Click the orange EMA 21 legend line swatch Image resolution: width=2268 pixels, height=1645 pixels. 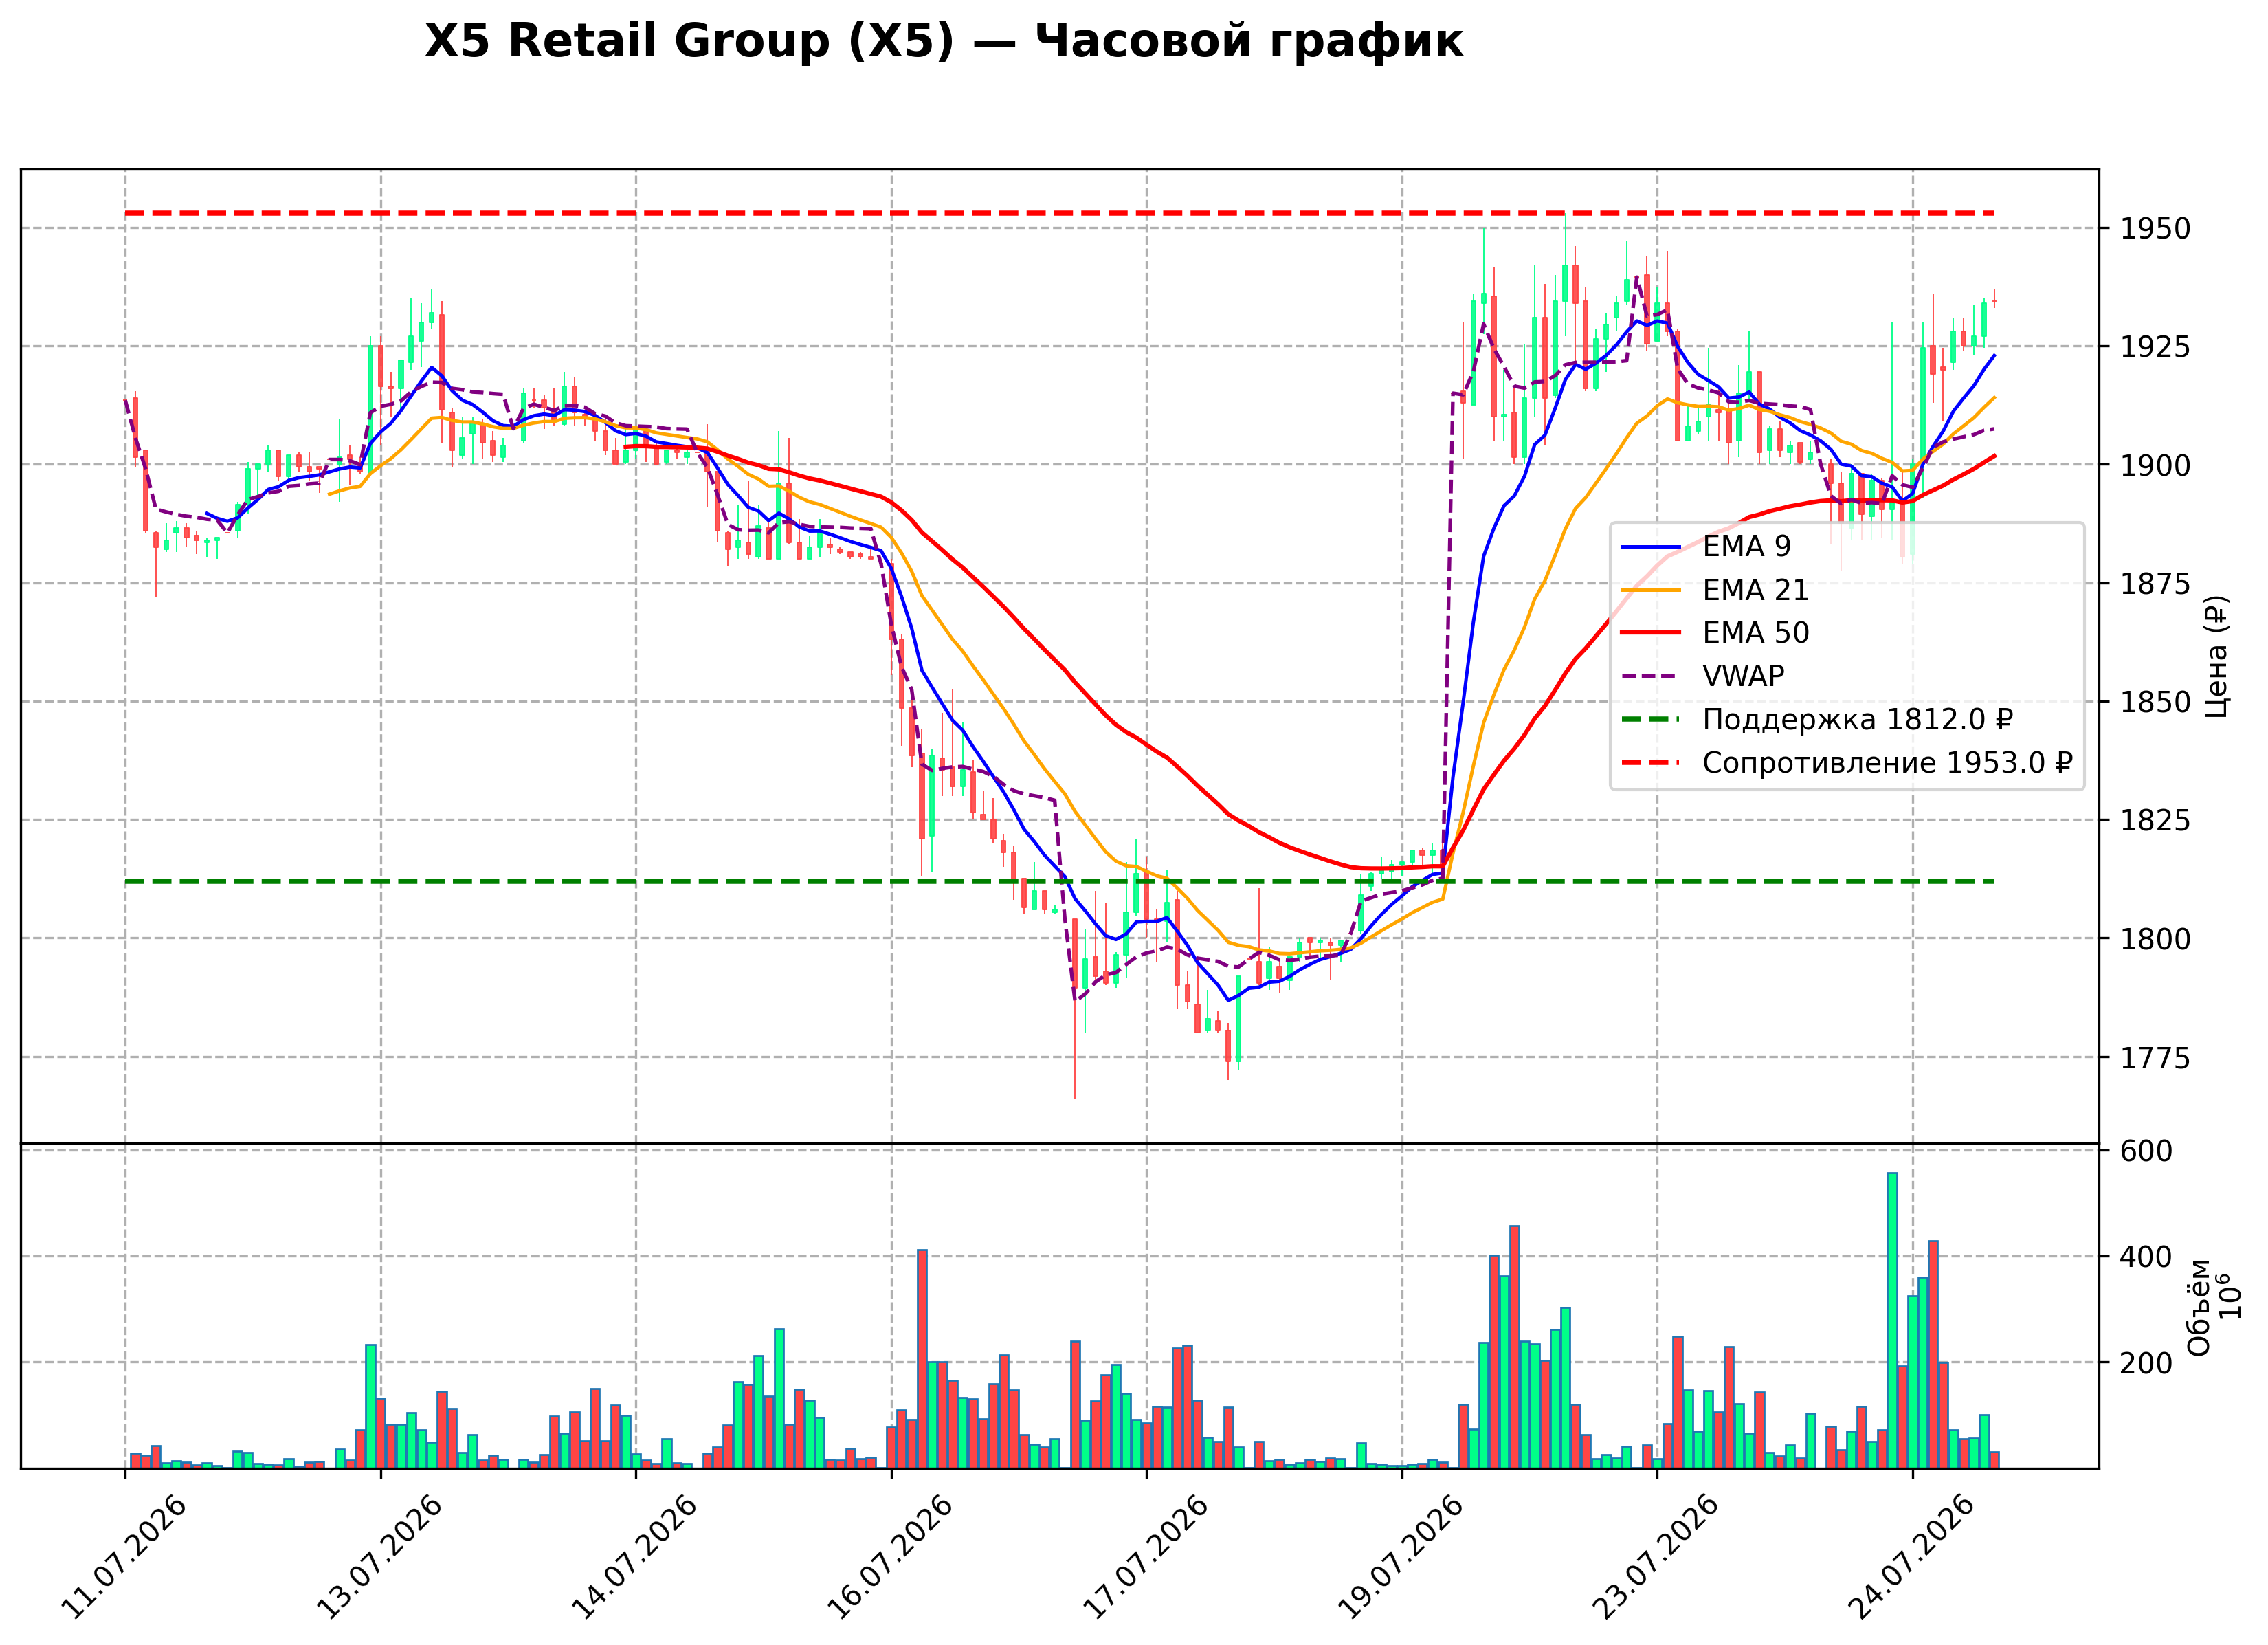(x=1651, y=590)
